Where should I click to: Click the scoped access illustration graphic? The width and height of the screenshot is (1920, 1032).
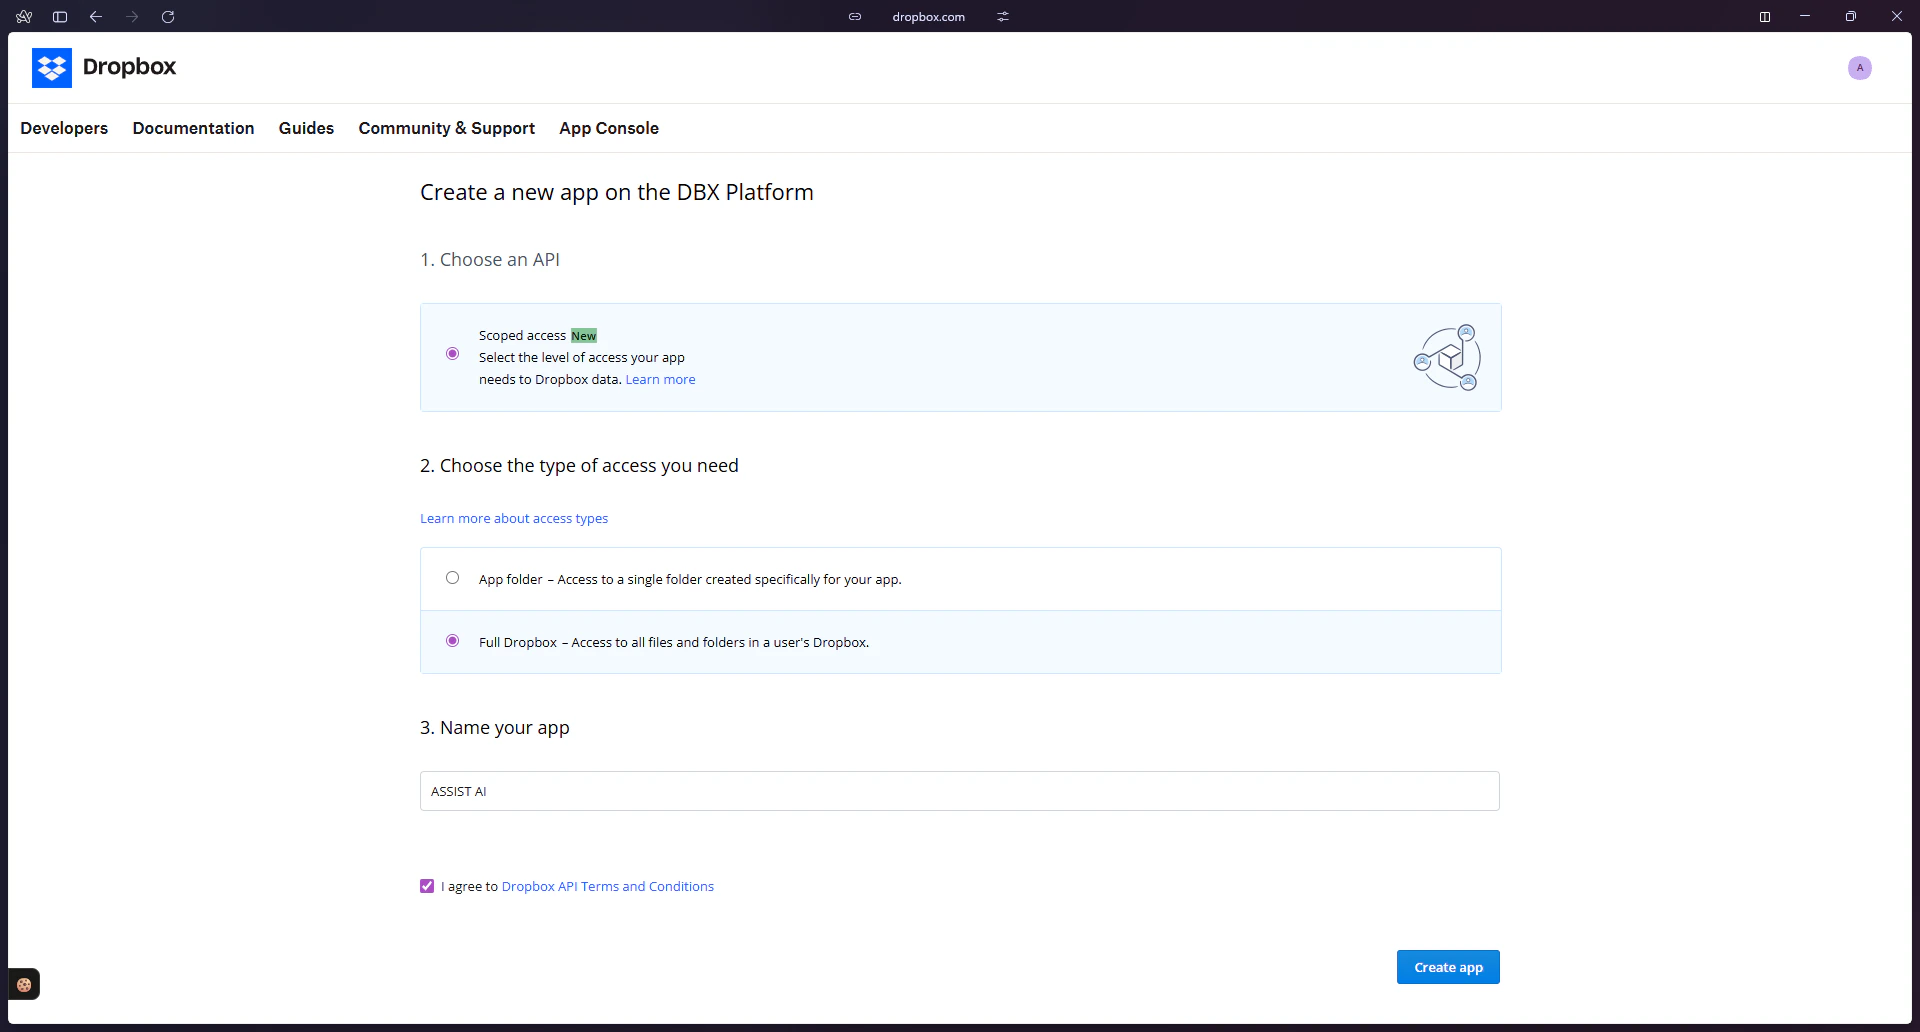pyautogui.click(x=1447, y=357)
